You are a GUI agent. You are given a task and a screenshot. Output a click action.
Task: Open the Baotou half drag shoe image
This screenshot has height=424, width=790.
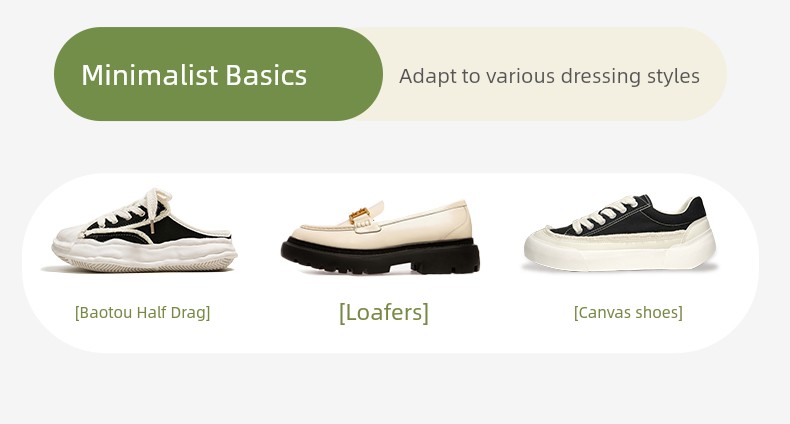click(141, 230)
